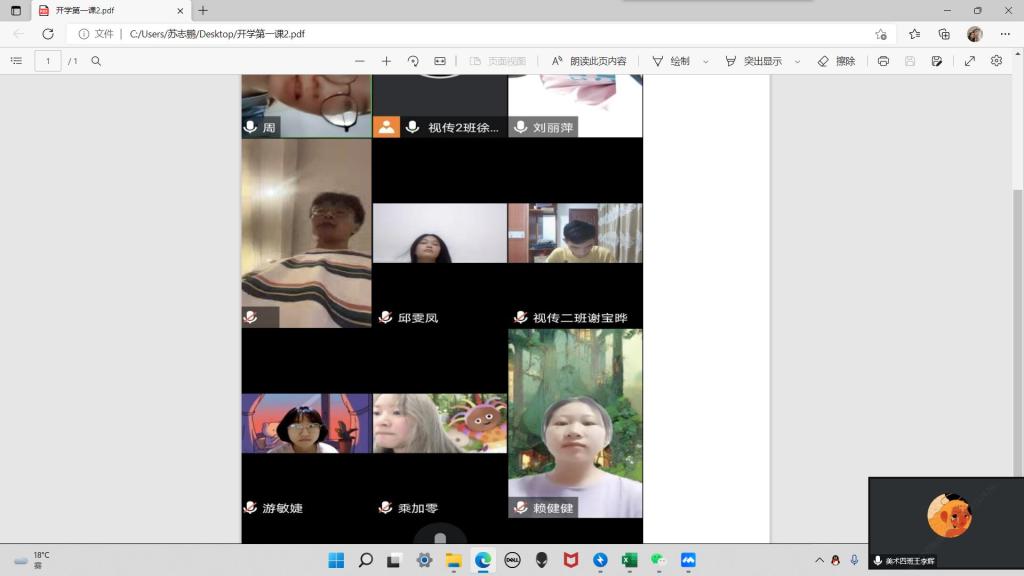Viewport: 1024px width, 576px height.
Task: Open Tencent Meeting from the taskbar
Action: [688, 560]
